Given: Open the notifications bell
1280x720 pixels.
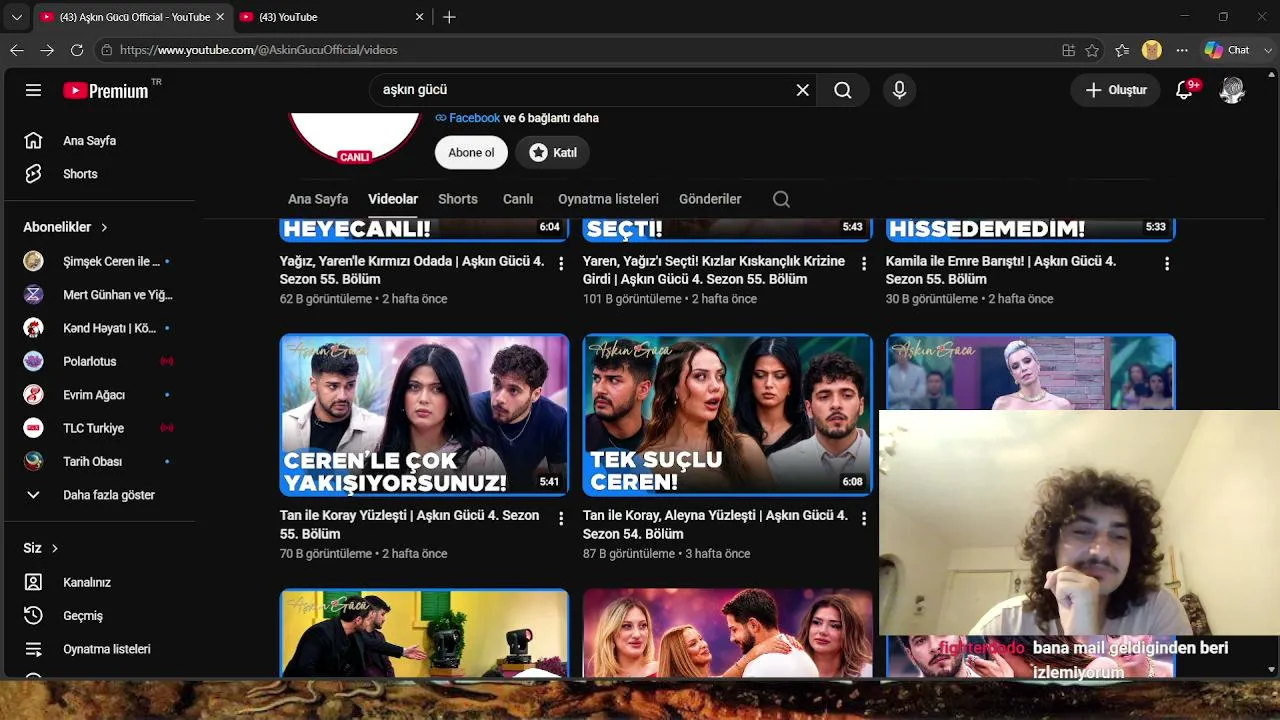Looking at the screenshot, I should point(1185,90).
